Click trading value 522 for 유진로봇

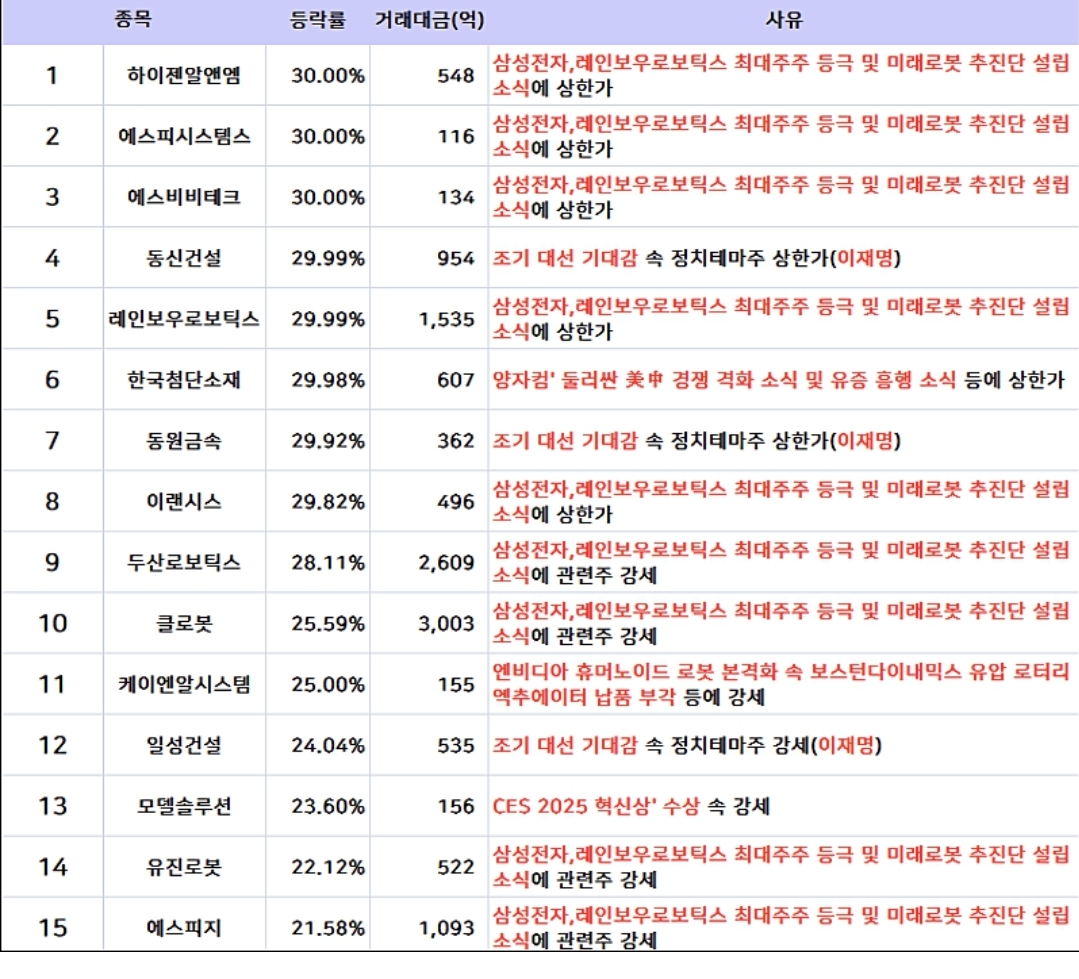point(456,867)
